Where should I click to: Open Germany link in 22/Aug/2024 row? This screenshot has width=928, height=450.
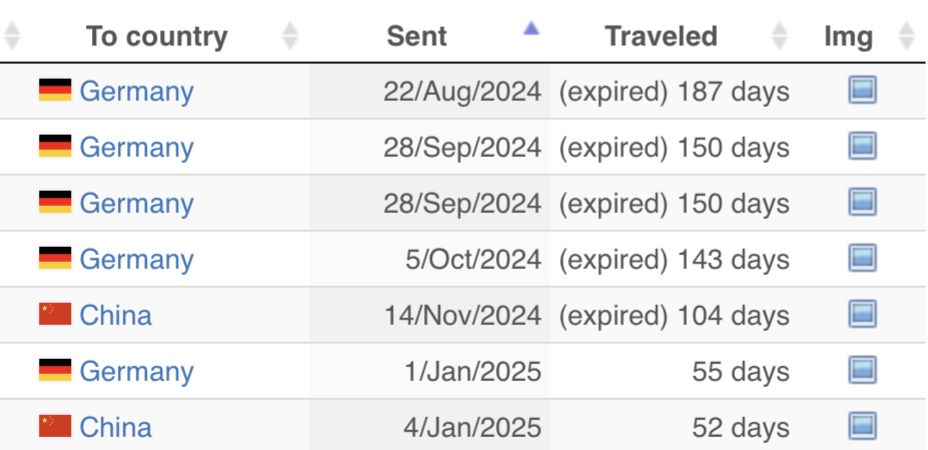coord(137,92)
